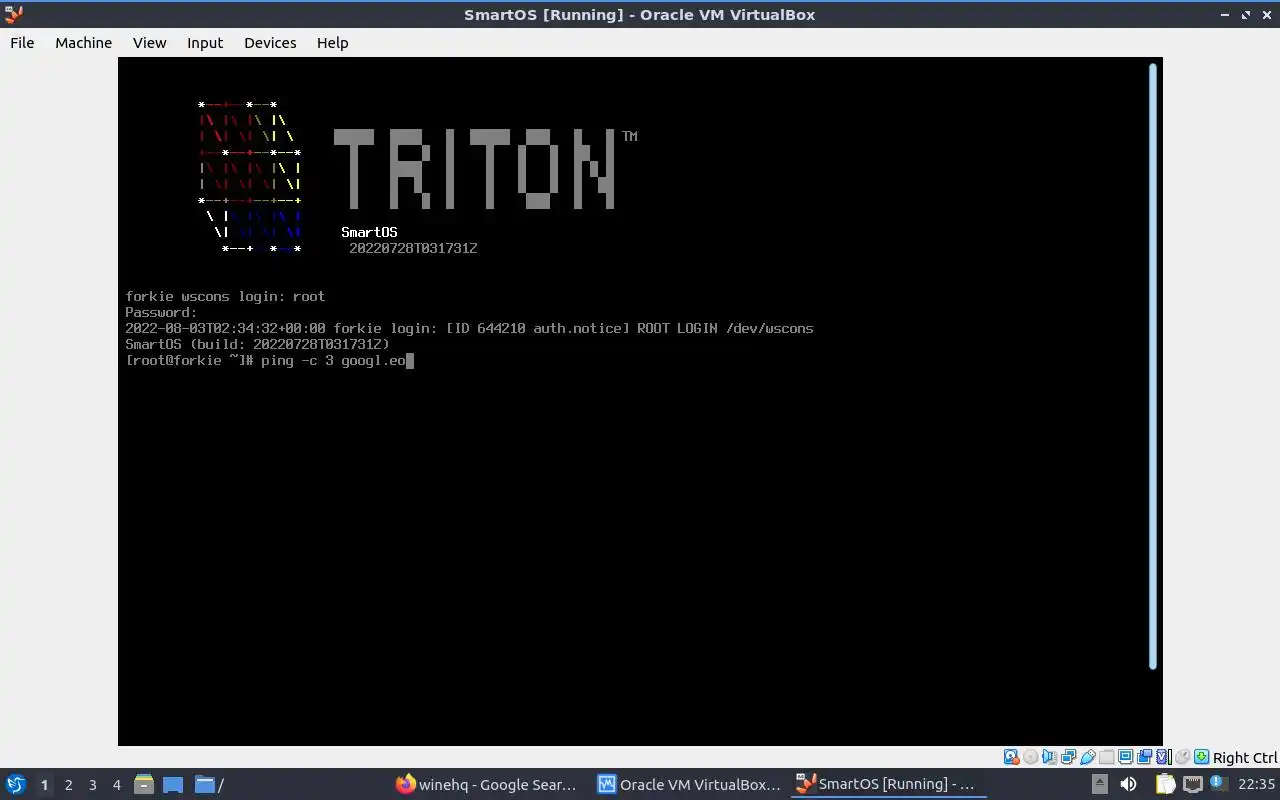This screenshot has height=800, width=1280.
Task: Open the USB devices status icon
Action: [x=1087, y=757]
